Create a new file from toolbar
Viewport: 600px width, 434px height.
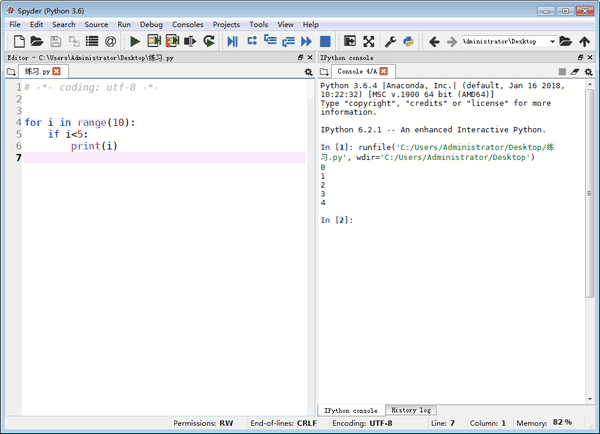[19, 41]
